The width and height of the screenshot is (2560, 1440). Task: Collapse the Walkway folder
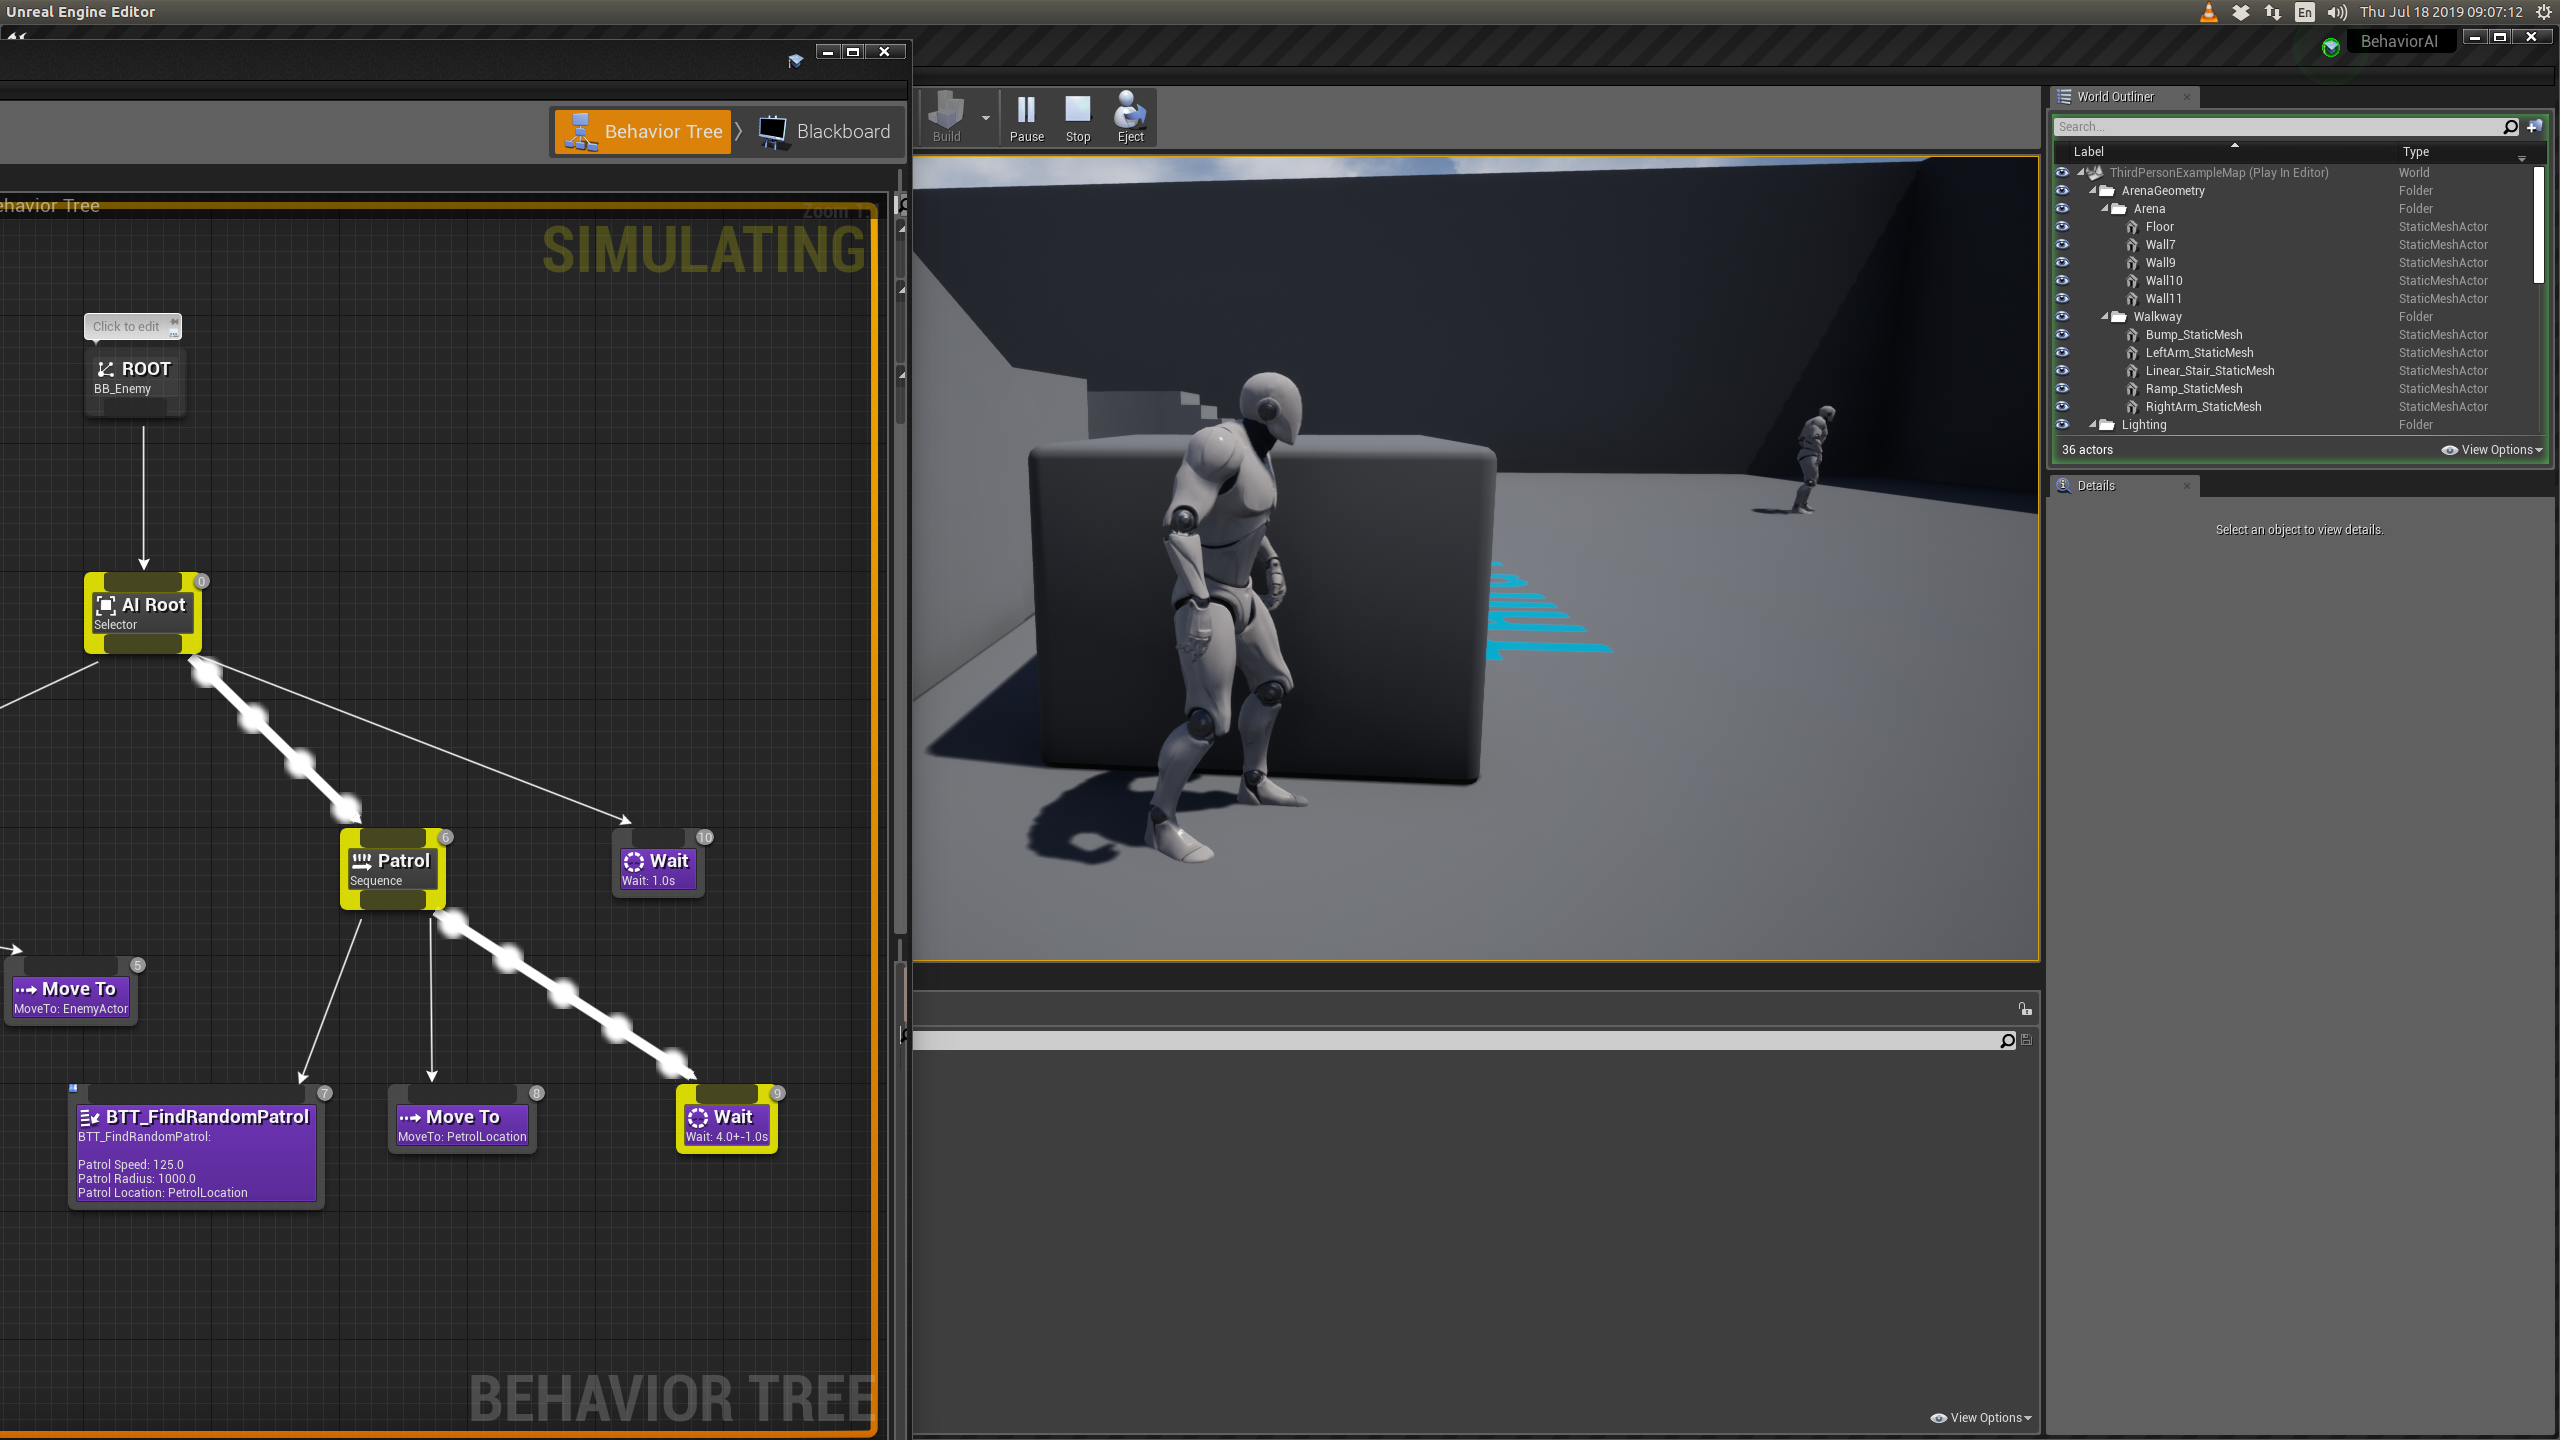[x=2104, y=317]
